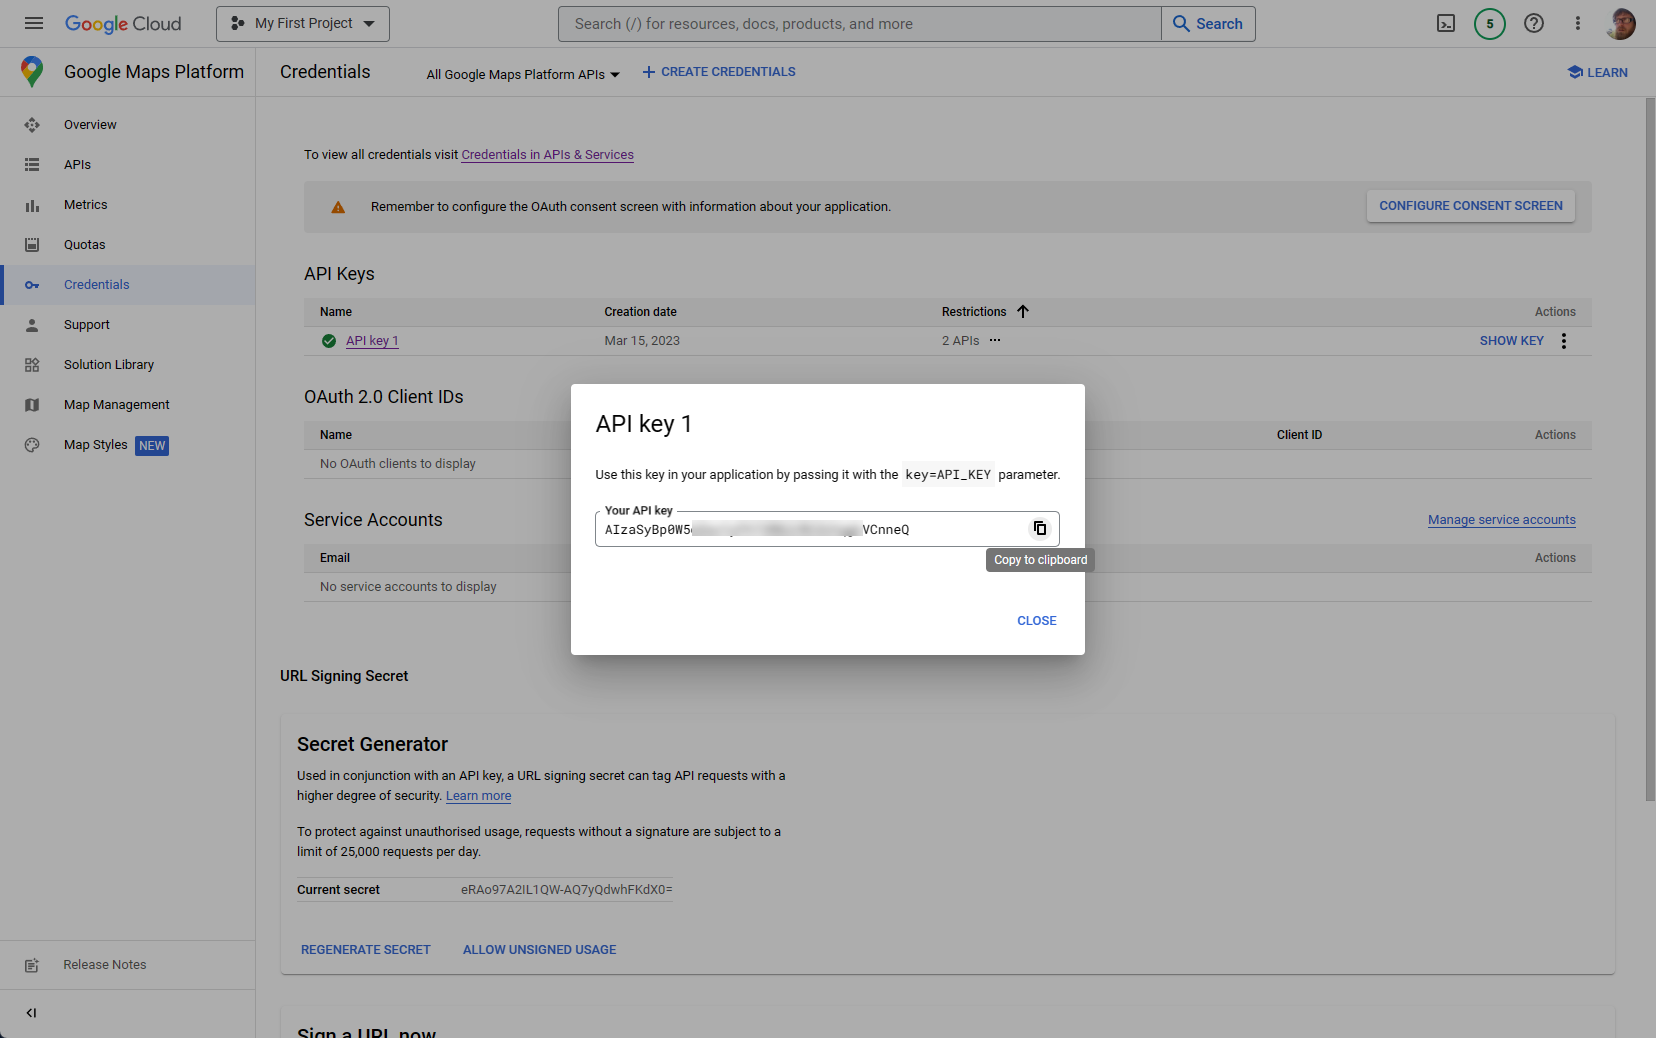Click Allow Unsigned Usage button

click(x=540, y=950)
